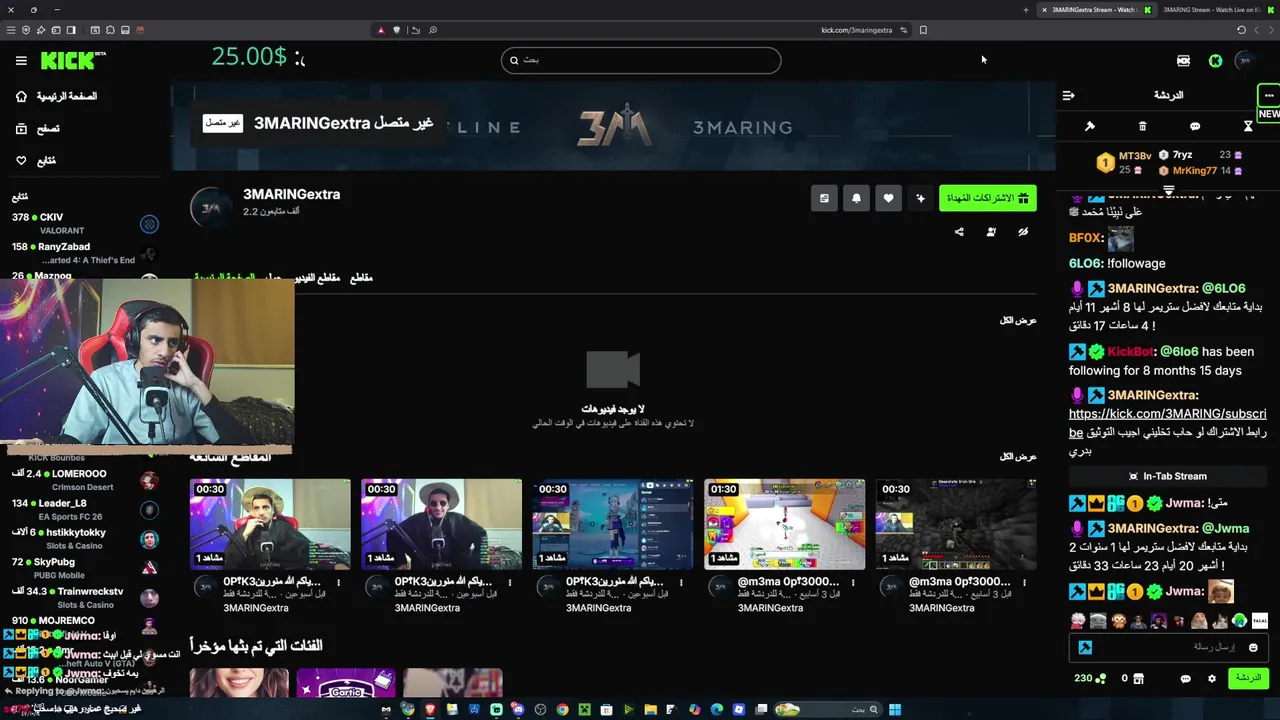
Task: Click the In-Tab Stream button
Action: (1167, 477)
